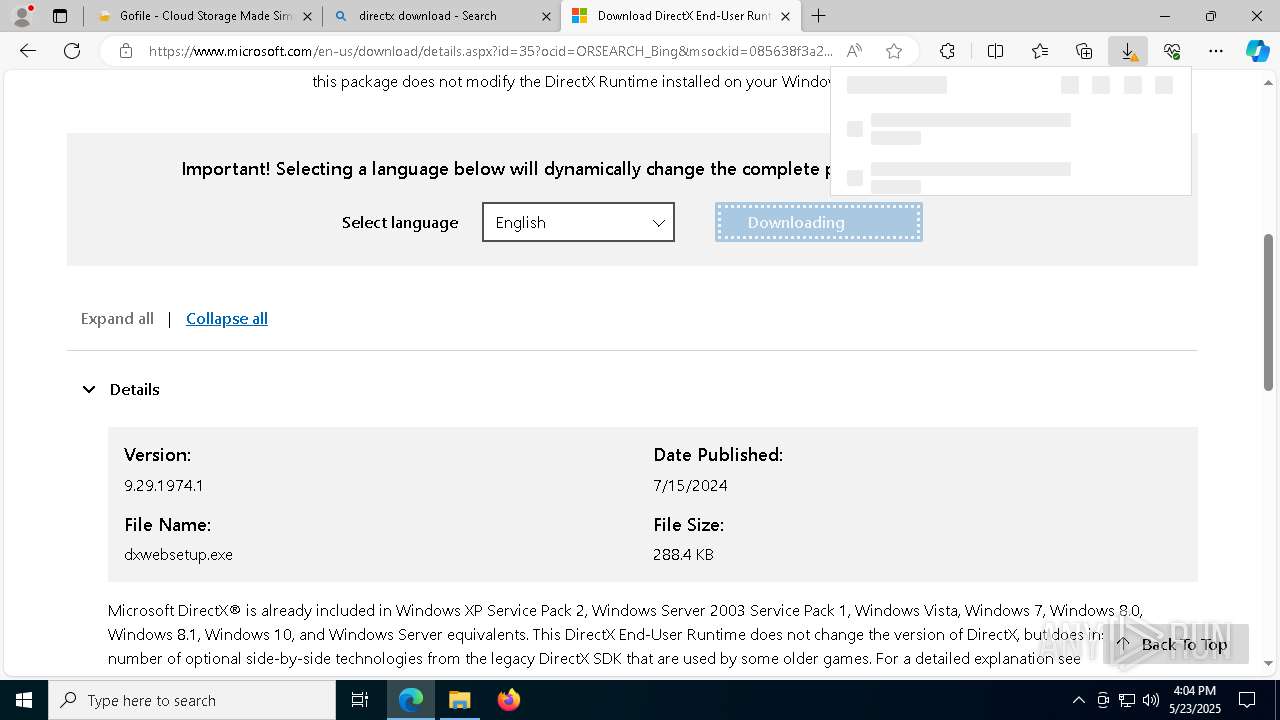Select published date 7/15/2024
This screenshot has height=720, width=1280.
pyautogui.click(x=690, y=486)
